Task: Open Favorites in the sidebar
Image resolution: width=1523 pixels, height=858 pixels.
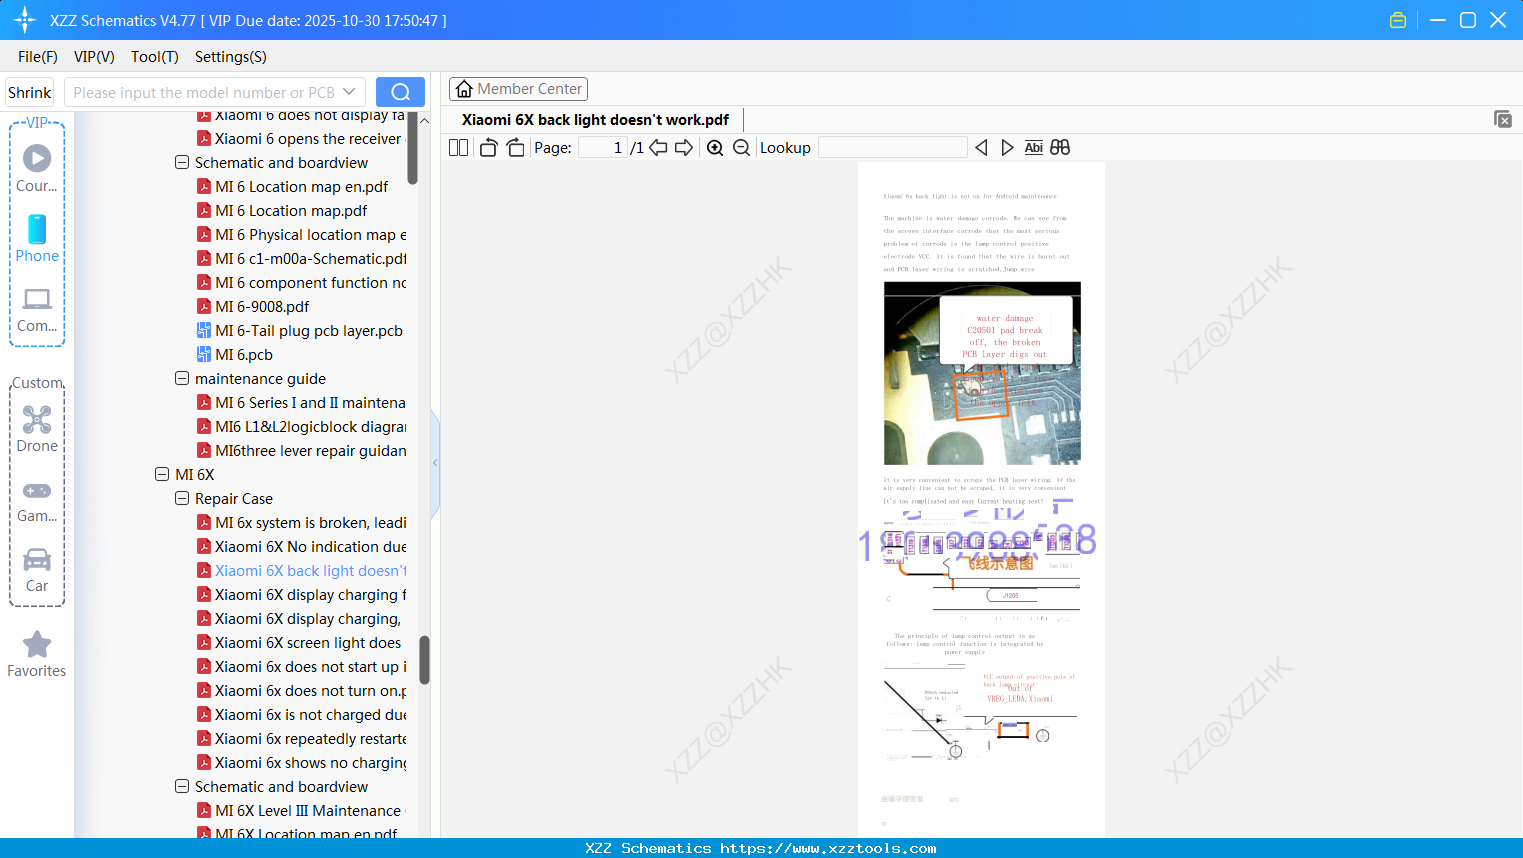Action: 37,655
